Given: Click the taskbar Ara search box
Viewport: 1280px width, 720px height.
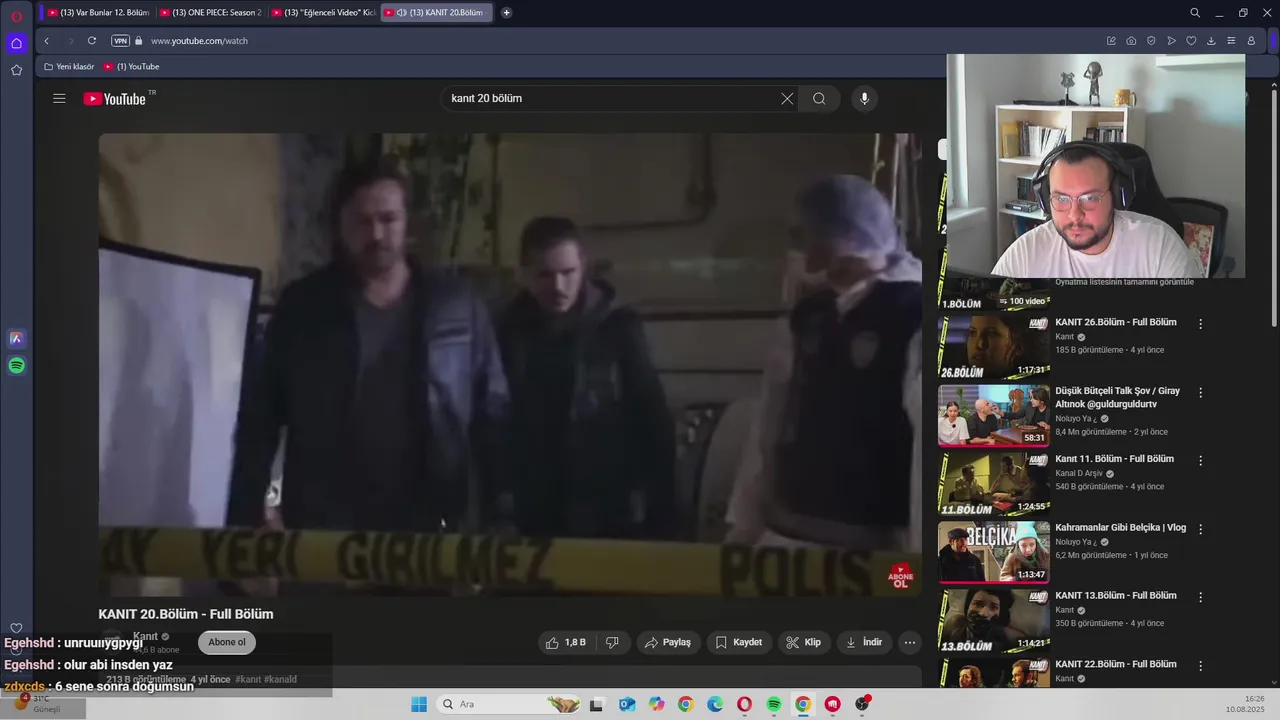Looking at the screenshot, I should point(510,704).
